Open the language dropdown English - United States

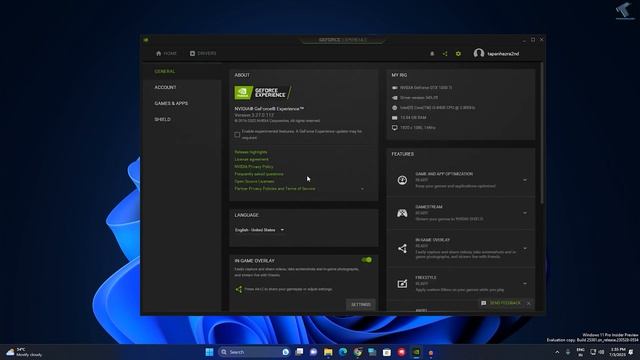point(259,230)
